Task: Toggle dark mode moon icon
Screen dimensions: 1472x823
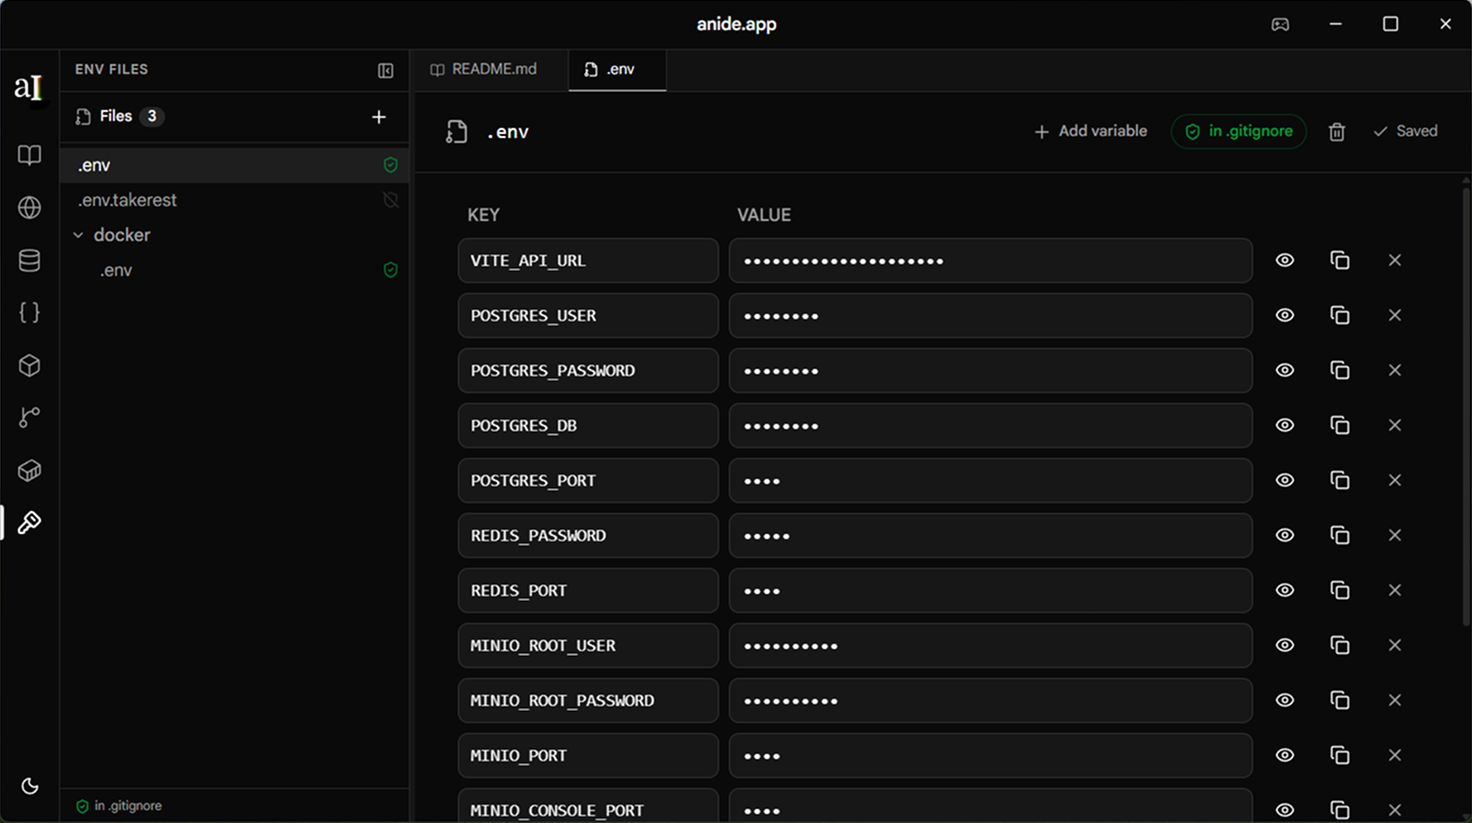Action: point(30,786)
